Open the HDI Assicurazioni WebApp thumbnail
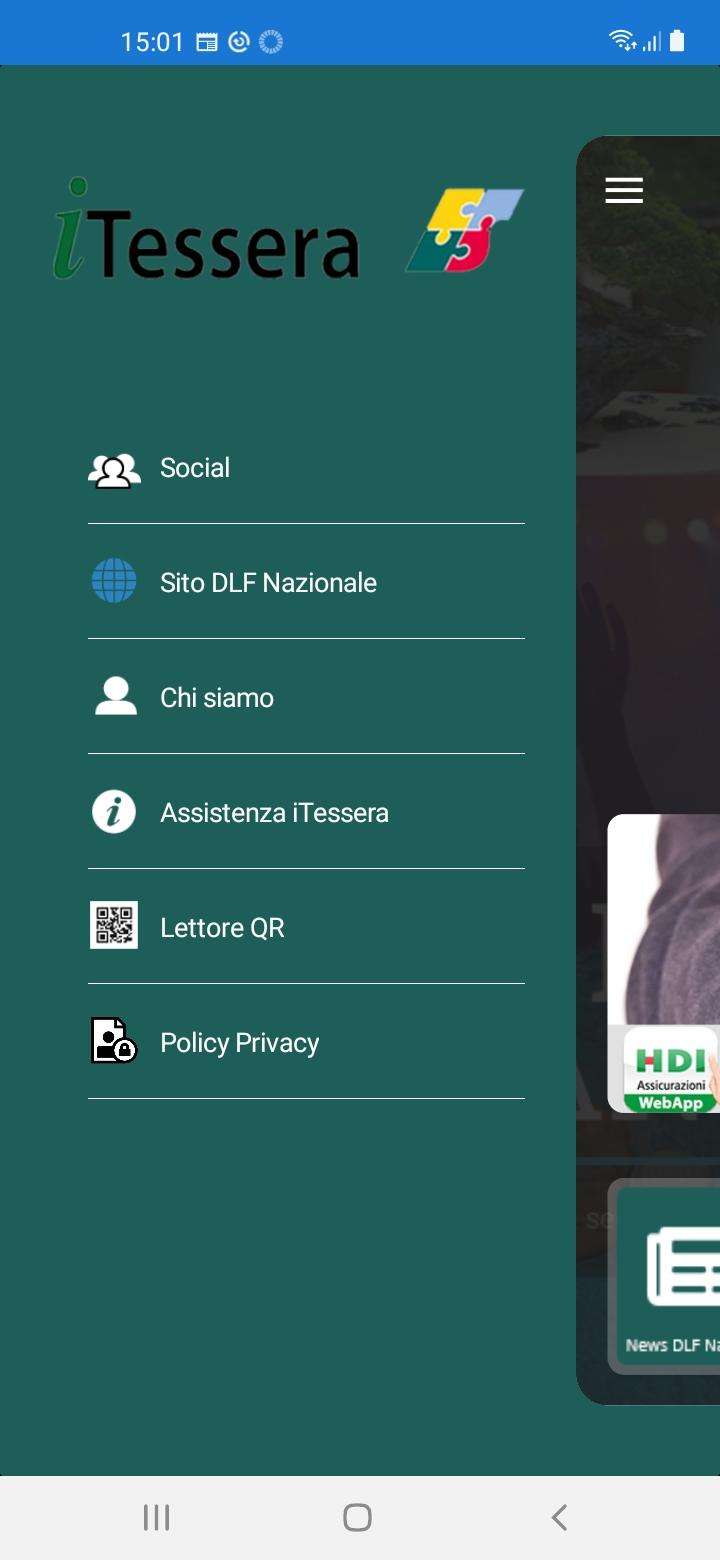The height and width of the screenshot is (1560, 720). click(x=671, y=1069)
